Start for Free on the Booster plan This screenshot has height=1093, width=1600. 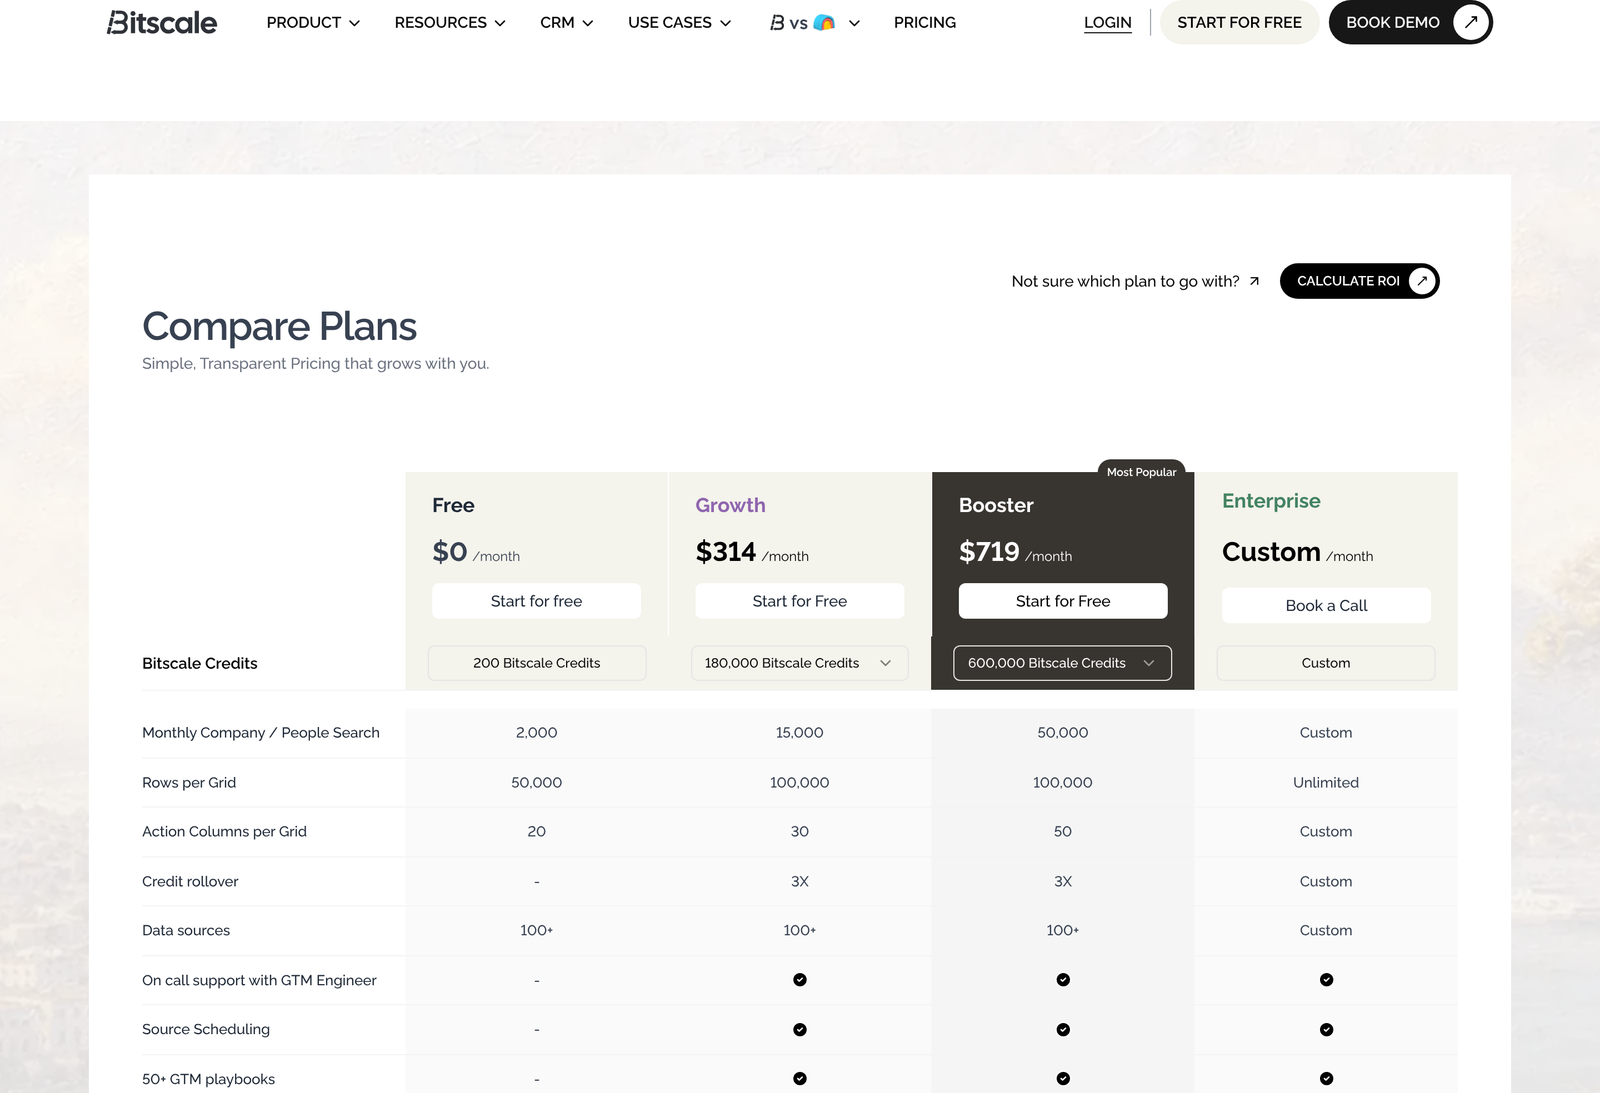tap(1063, 601)
